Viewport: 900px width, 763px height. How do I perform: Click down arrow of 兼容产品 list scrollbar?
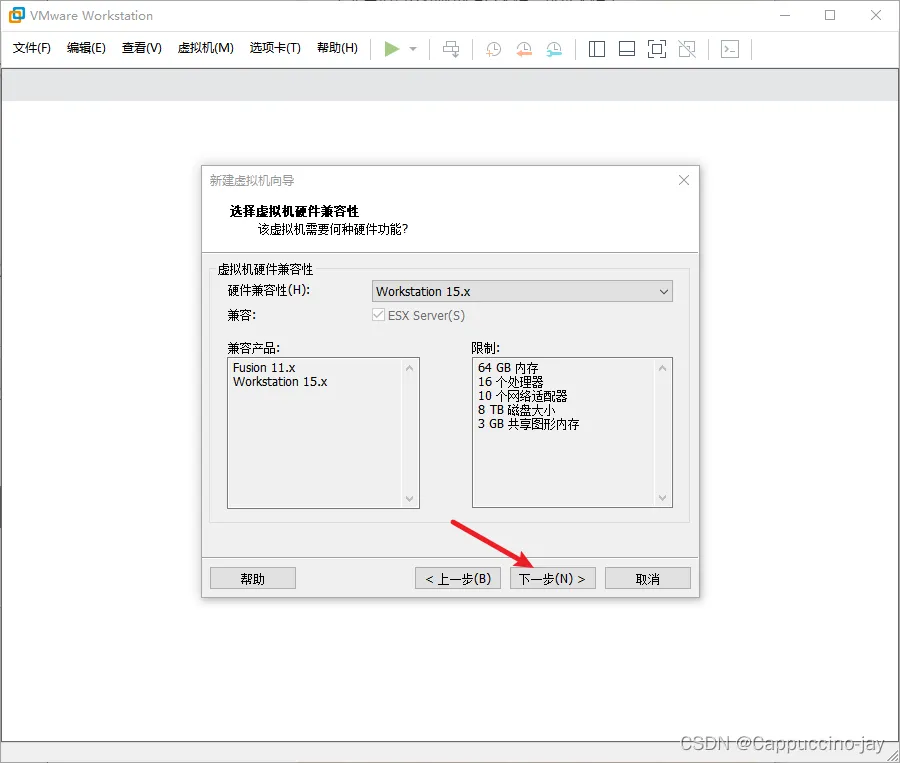click(410, 498)
